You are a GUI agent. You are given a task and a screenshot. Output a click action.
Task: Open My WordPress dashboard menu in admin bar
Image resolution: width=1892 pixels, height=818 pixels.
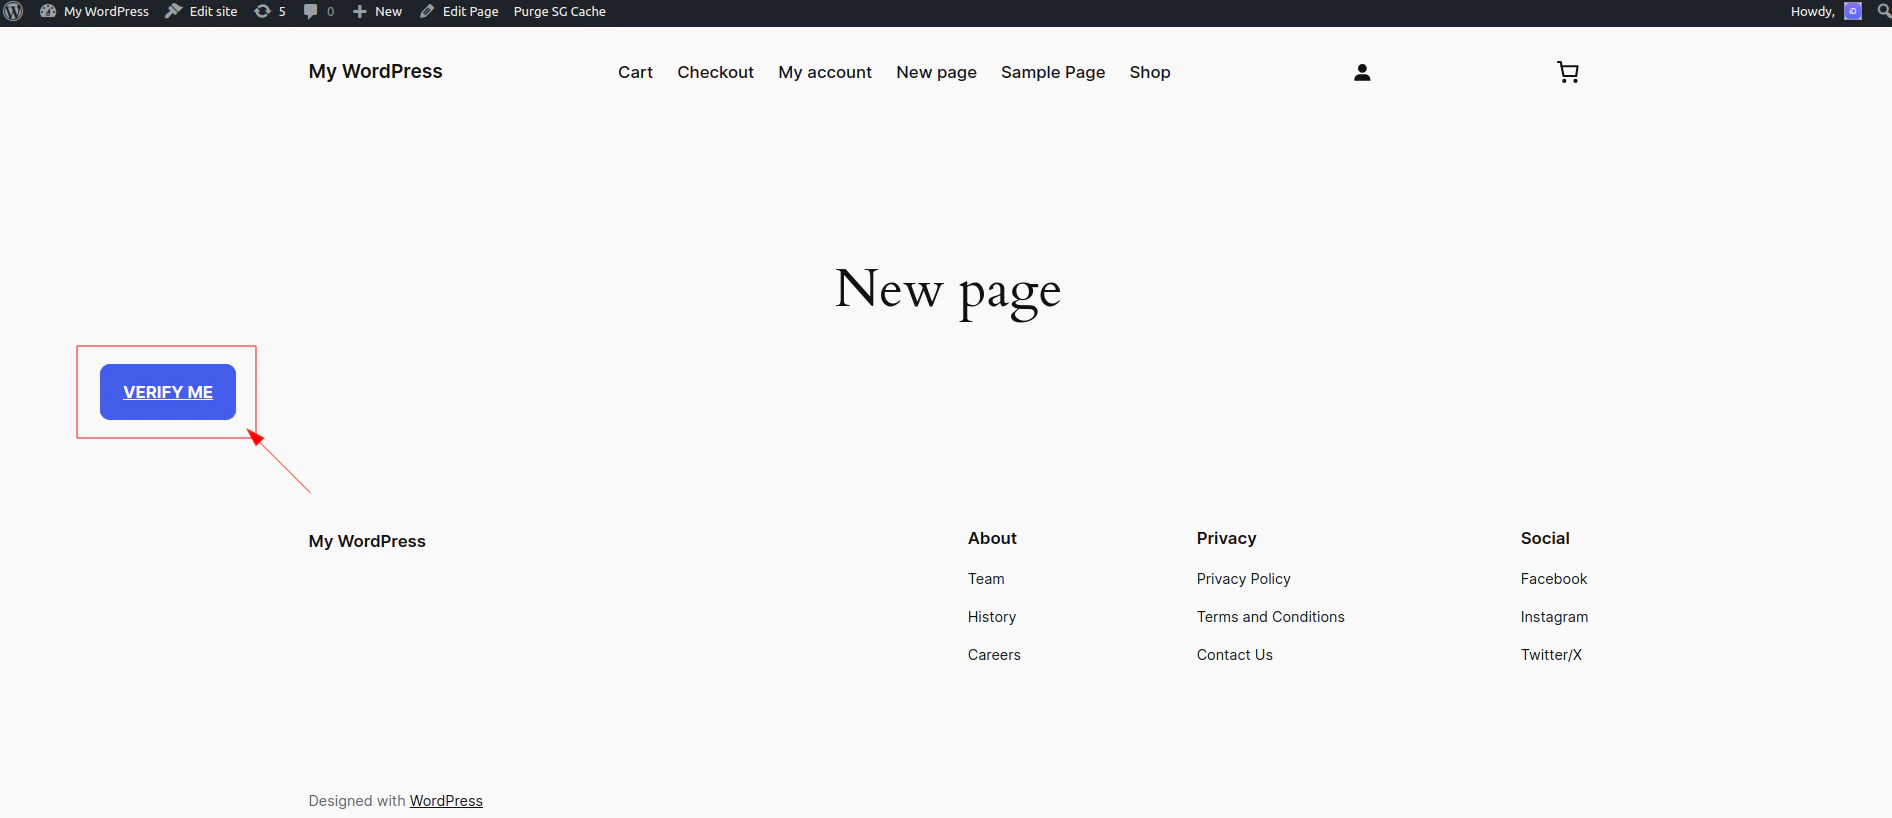[x=94, y=11]
